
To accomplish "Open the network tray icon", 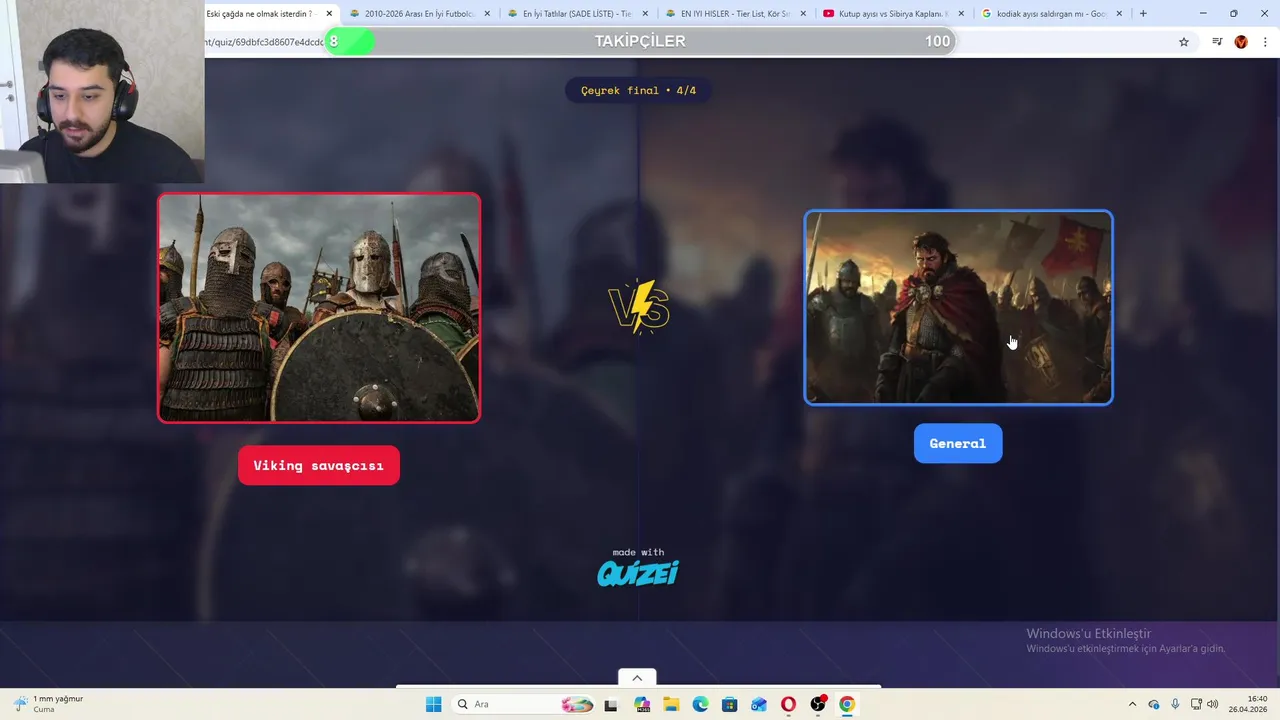I will click(1196, 704).
